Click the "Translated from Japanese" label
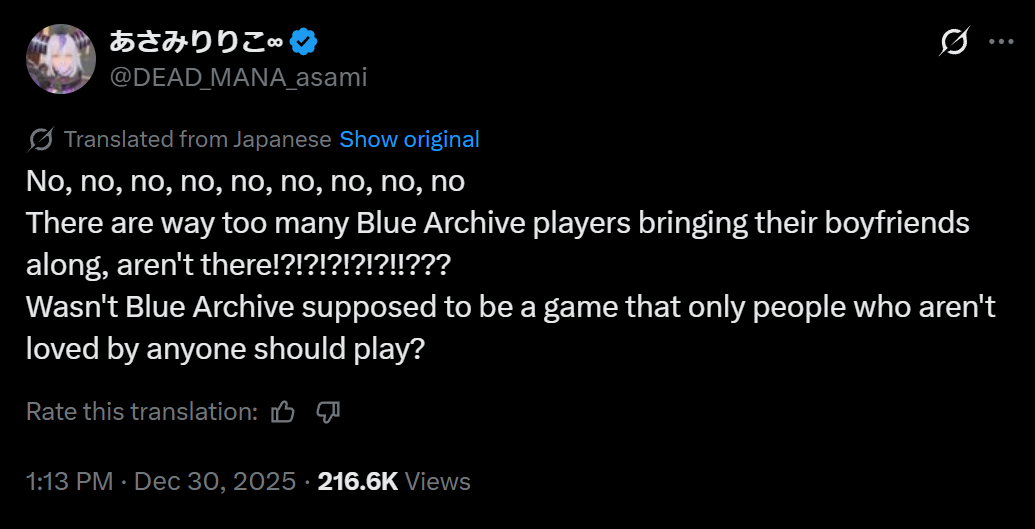The width and height of the screenshot is (1035, 529). pos(197,140)
